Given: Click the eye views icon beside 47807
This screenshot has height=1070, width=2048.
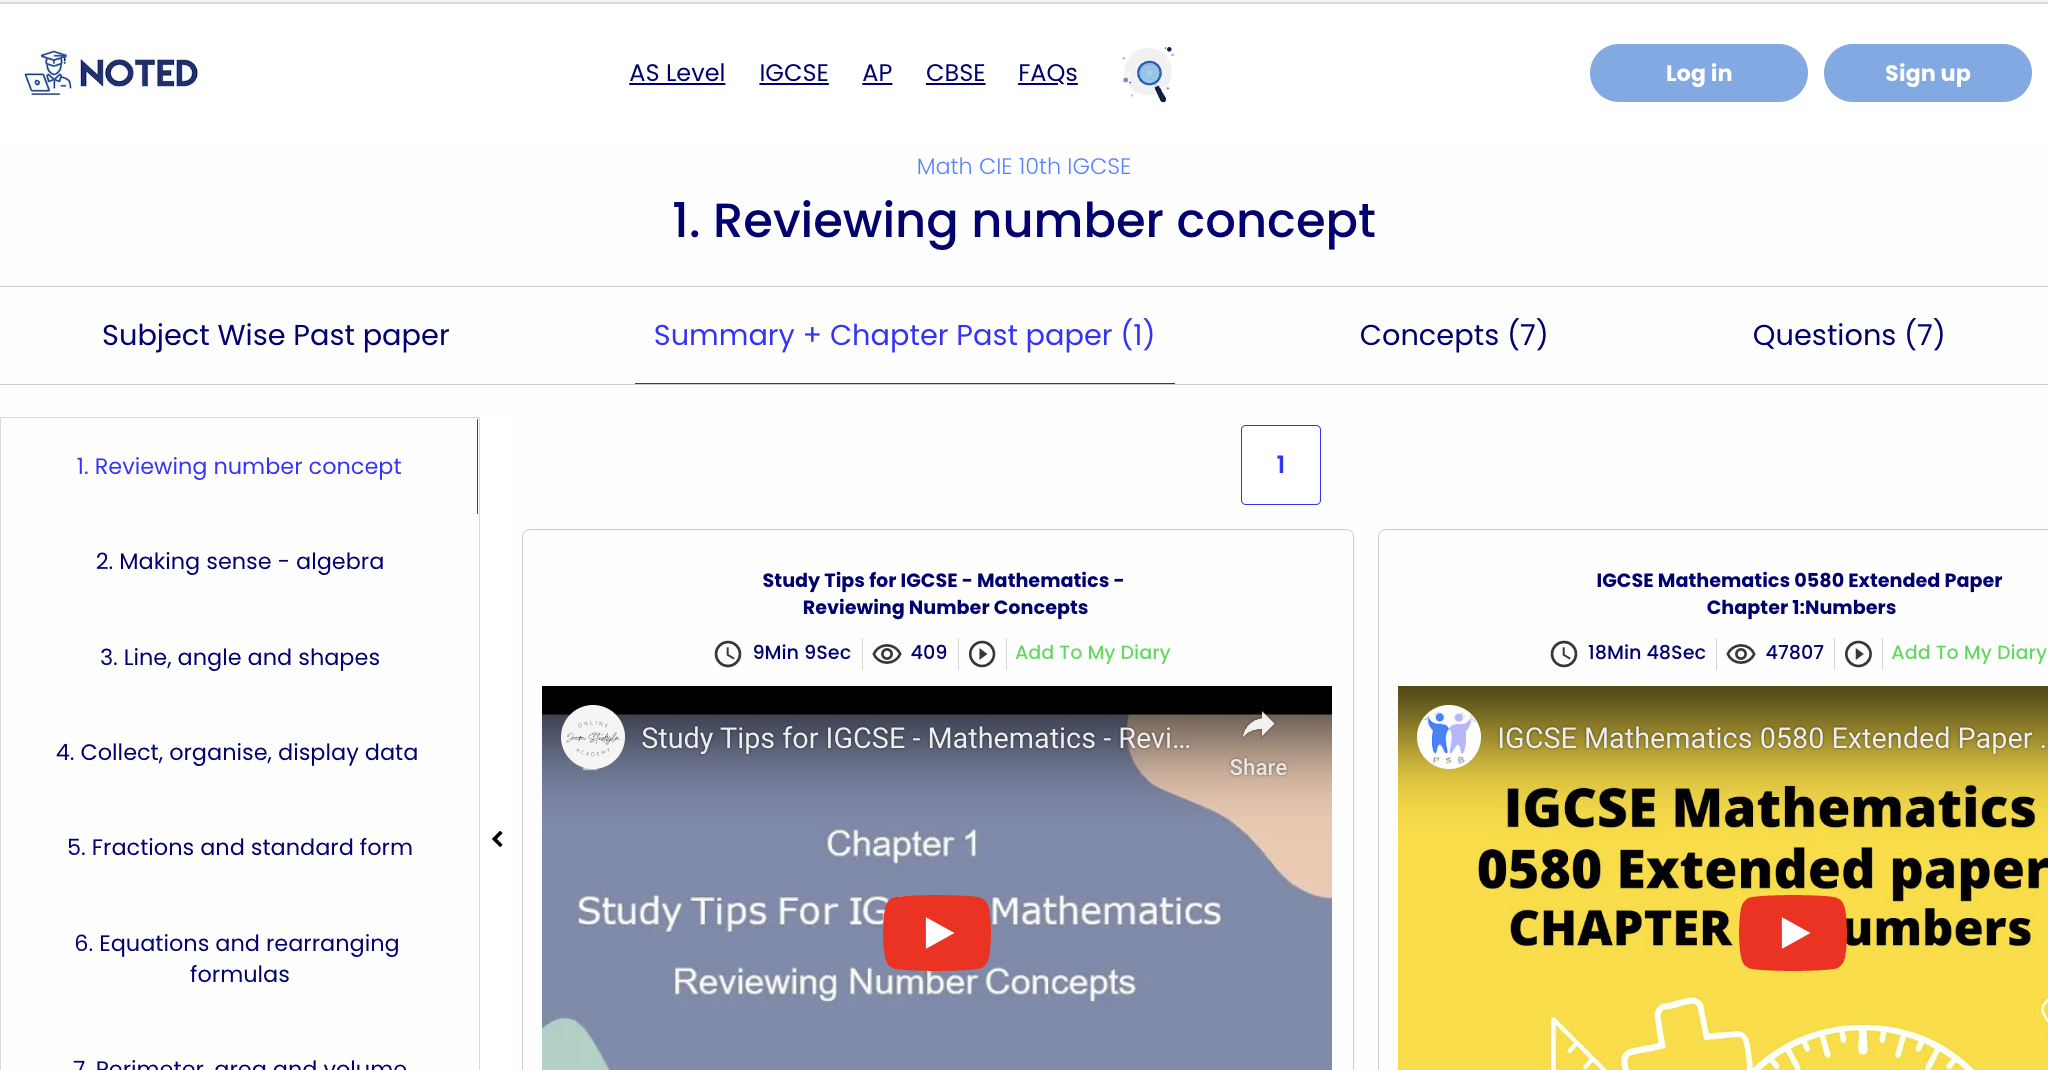Looking at the screenshot, I should click(x=1741, y=653).
